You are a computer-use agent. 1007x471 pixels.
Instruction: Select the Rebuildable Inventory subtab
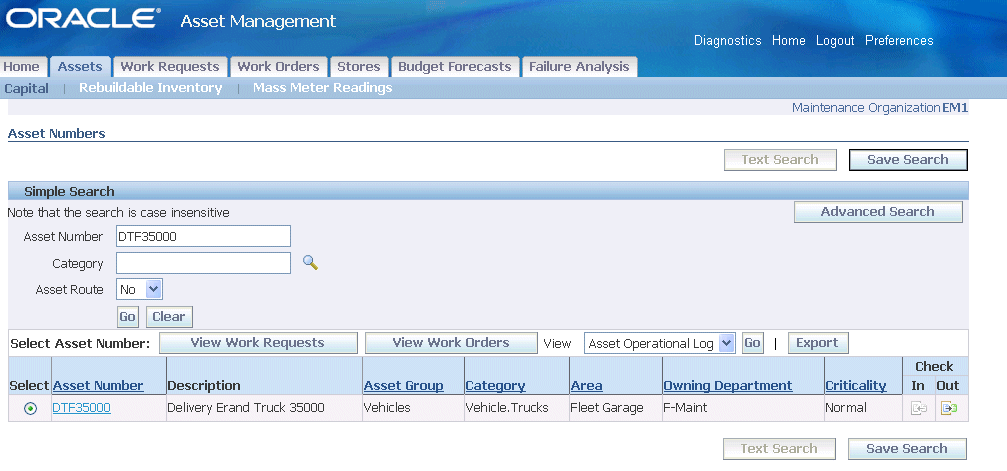click(x=150, y=88)
